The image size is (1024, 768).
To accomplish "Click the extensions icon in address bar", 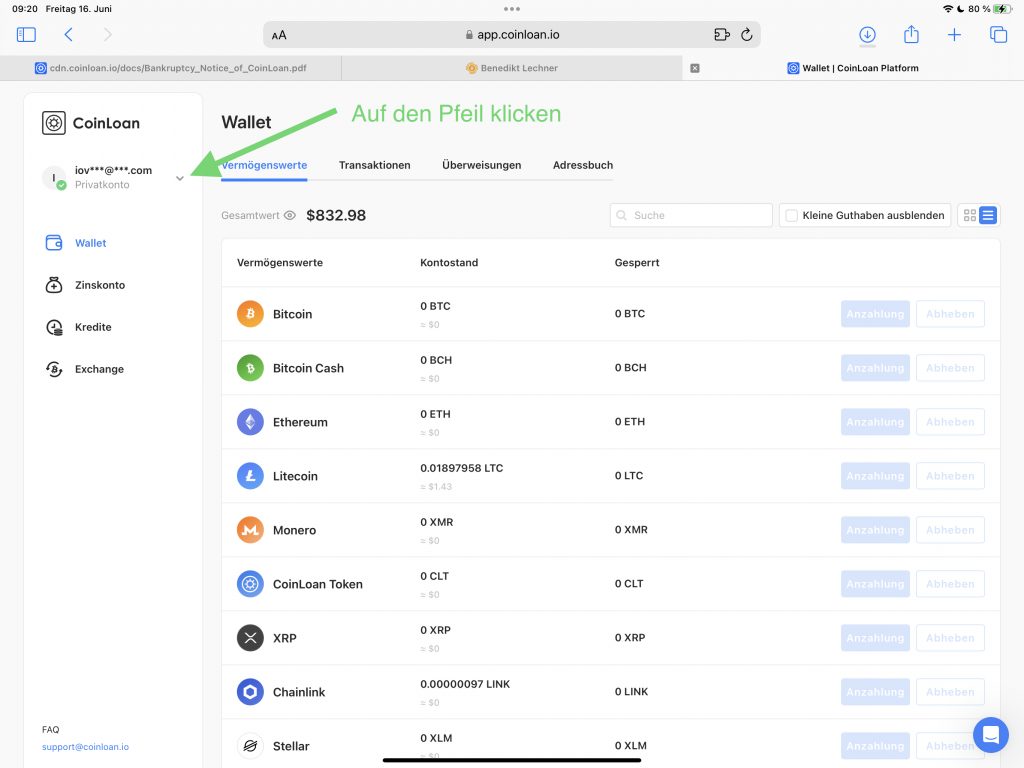I will point(722,35).
